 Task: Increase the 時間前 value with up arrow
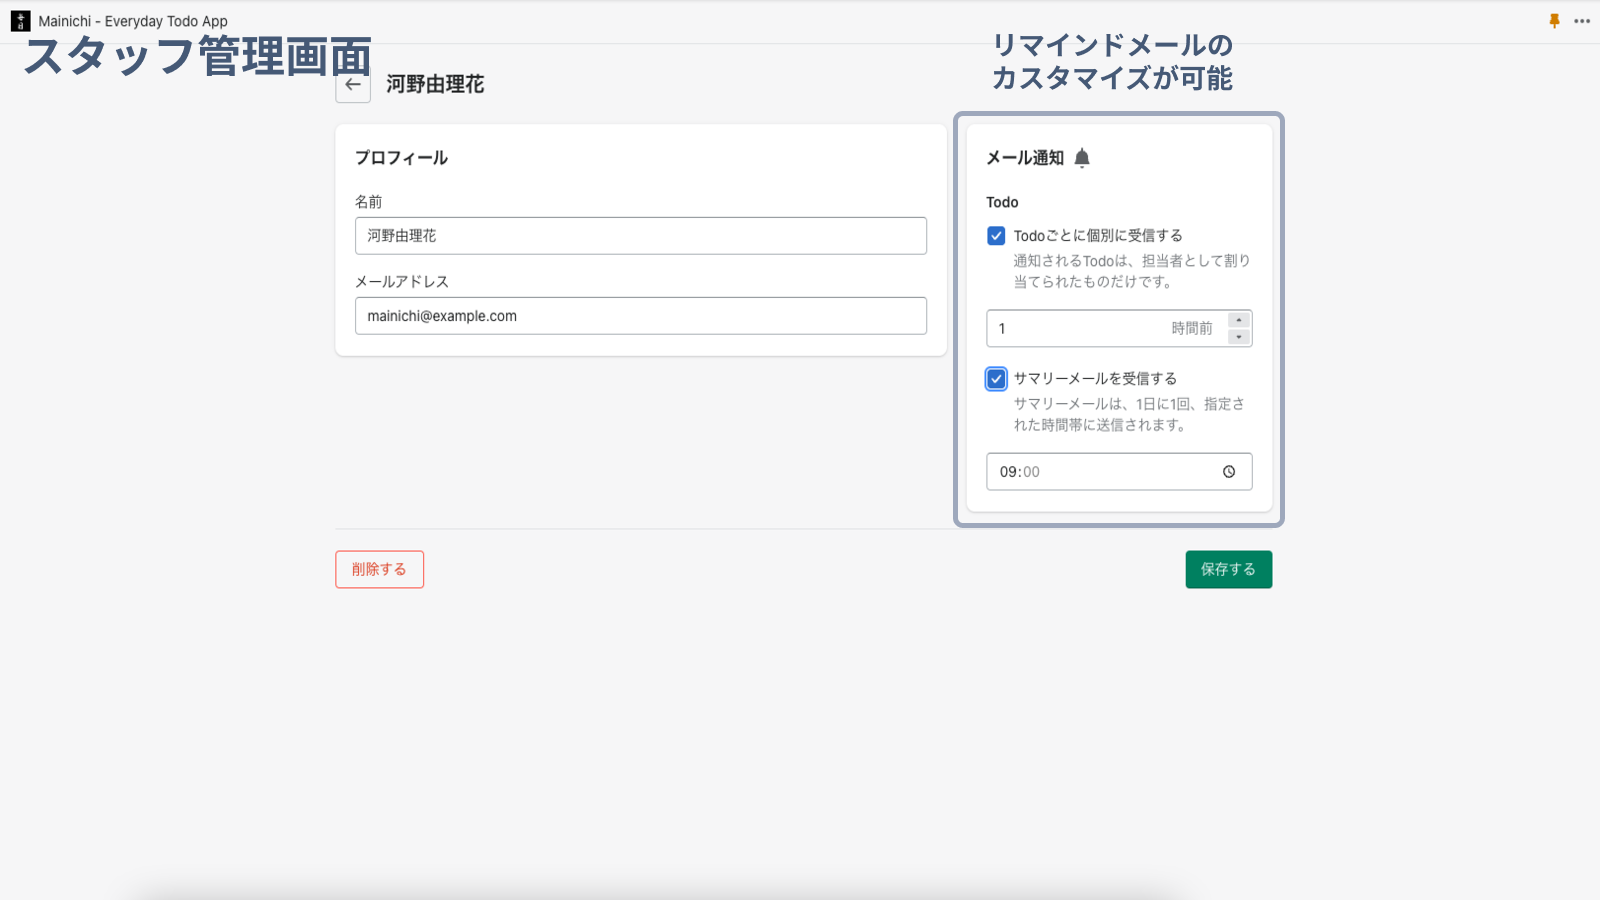(x=1239, y=320)
